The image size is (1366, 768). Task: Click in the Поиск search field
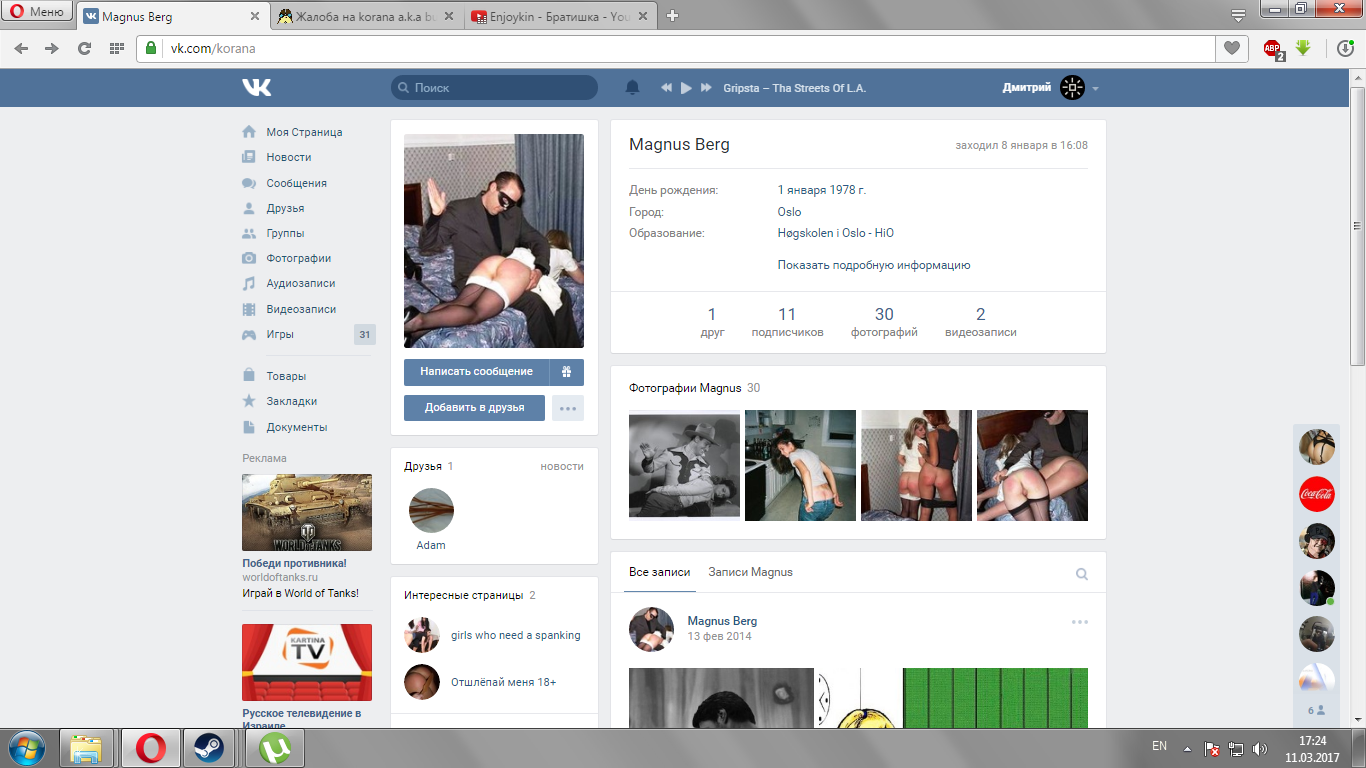(494, 88)
